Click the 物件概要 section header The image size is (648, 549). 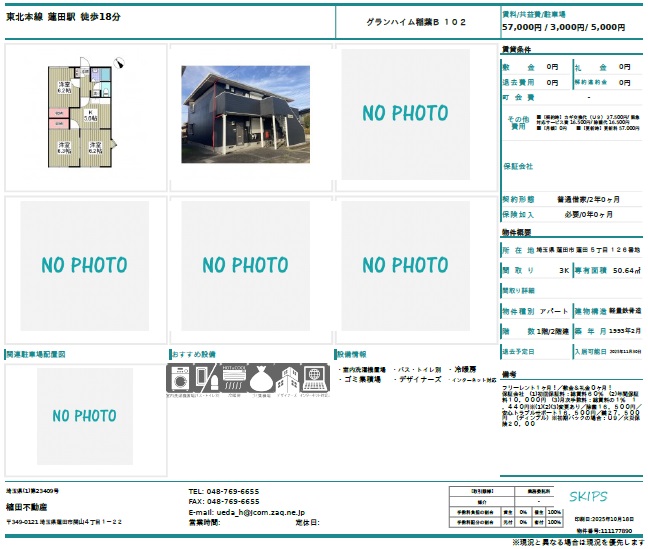coord(516,233)
